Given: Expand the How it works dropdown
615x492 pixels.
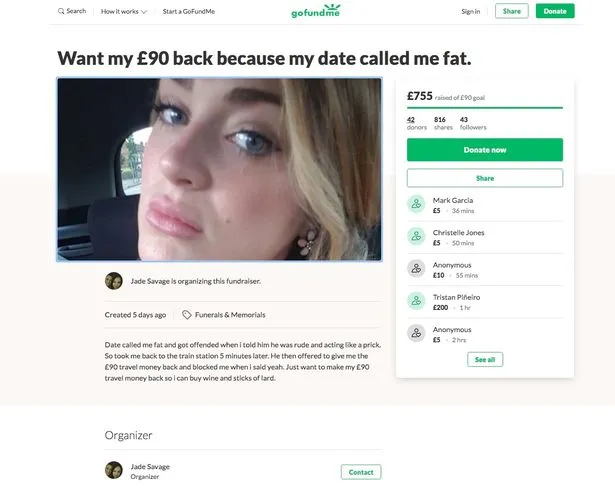Looking at the screenshot, I should 124,11.
